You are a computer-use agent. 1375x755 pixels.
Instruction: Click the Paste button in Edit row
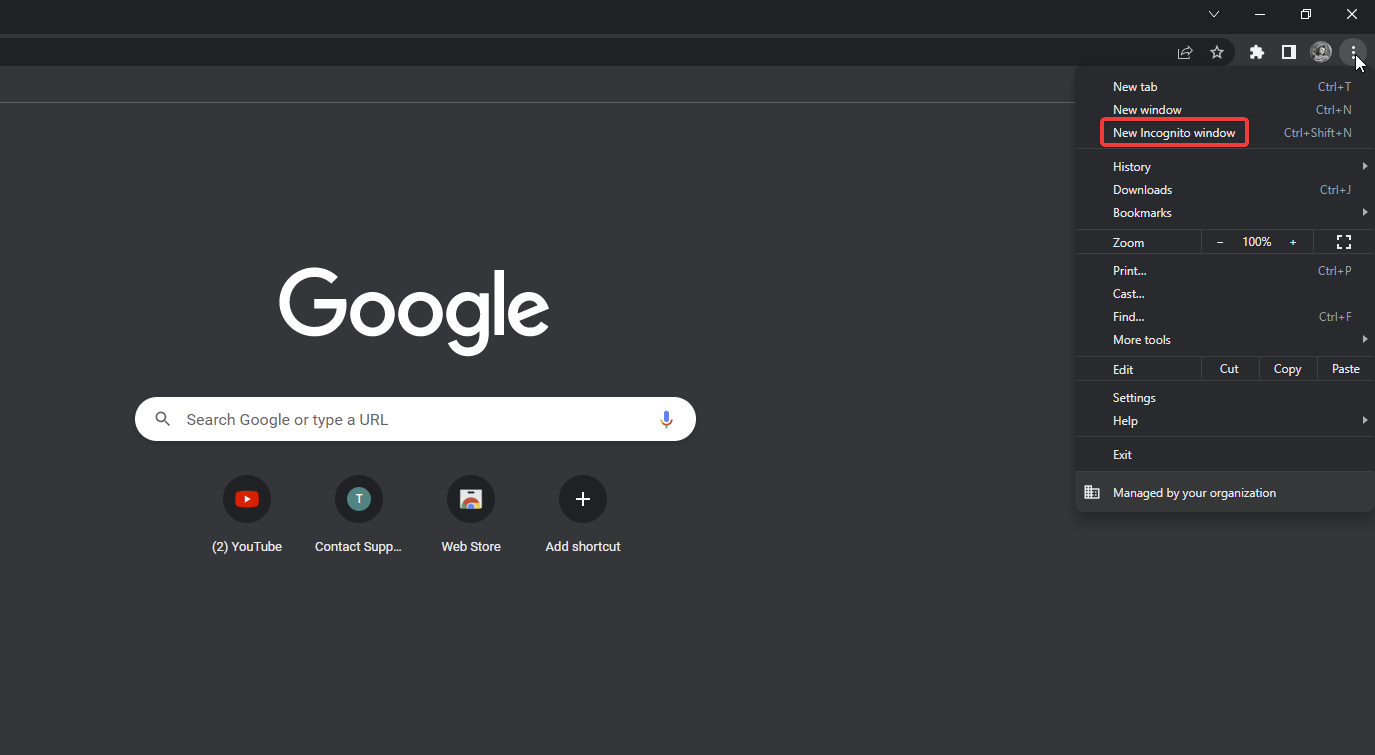point(1346,369)
